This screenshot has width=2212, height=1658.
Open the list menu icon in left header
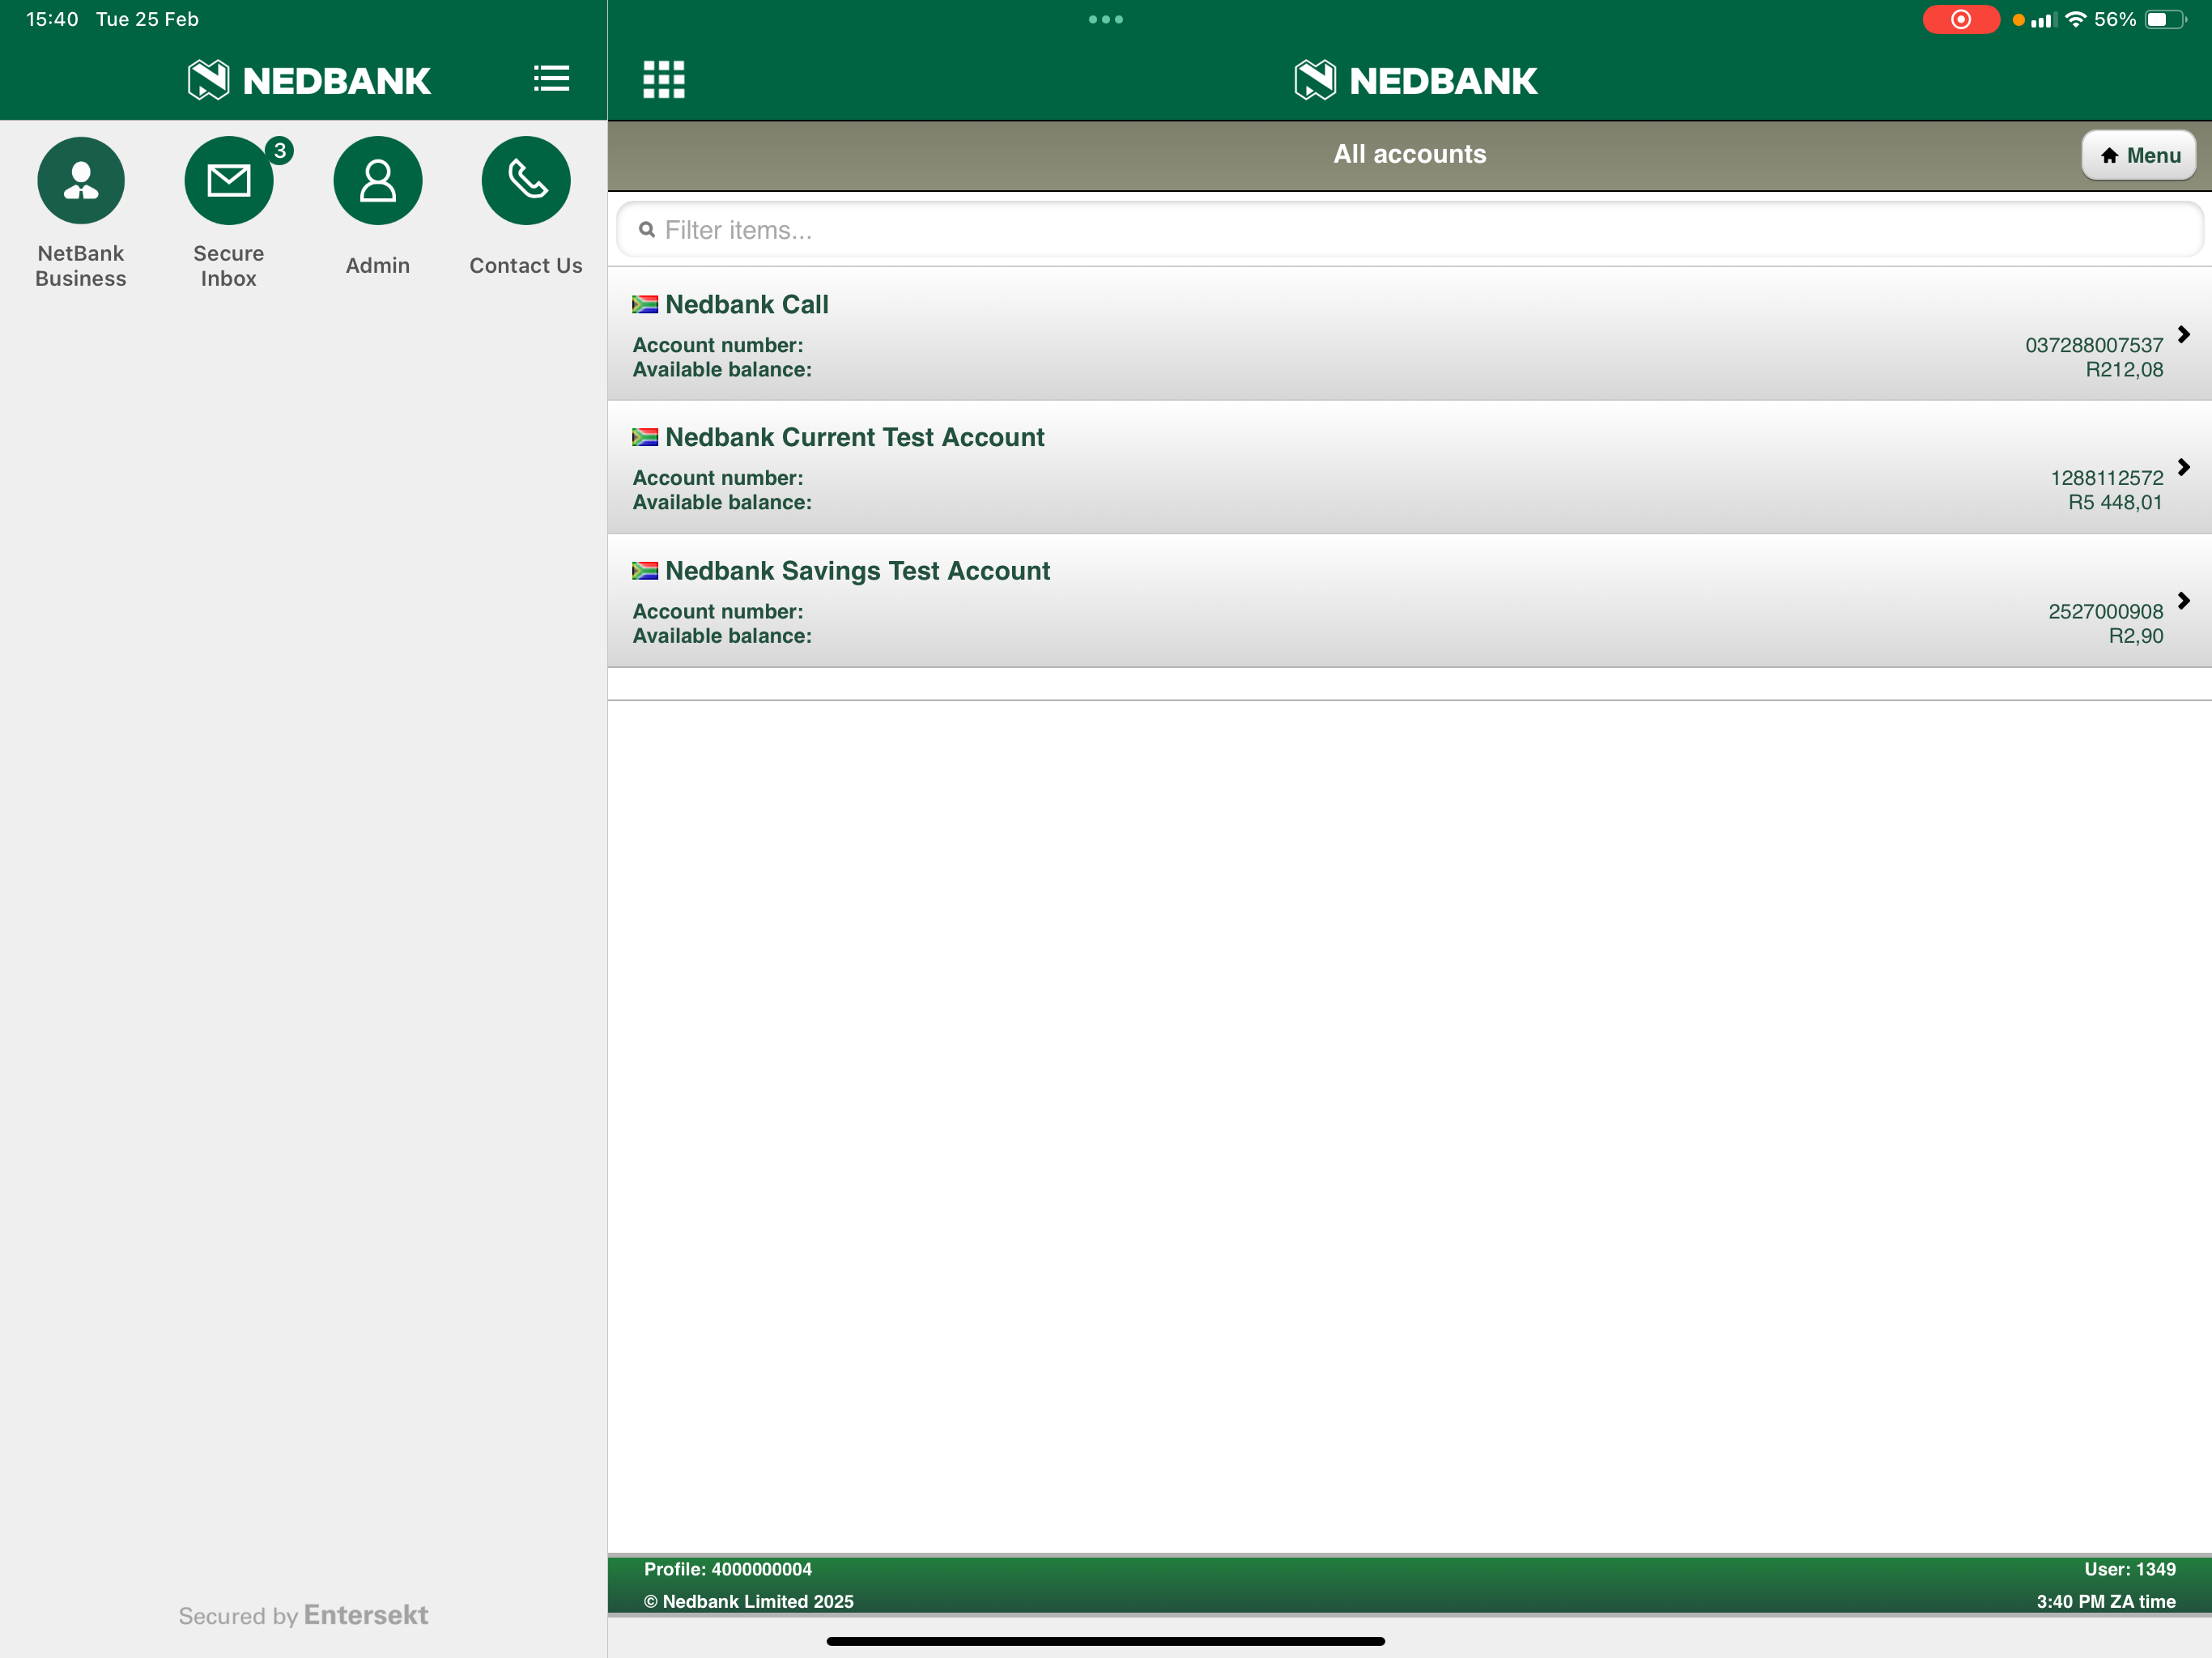(x=551, y=79)
